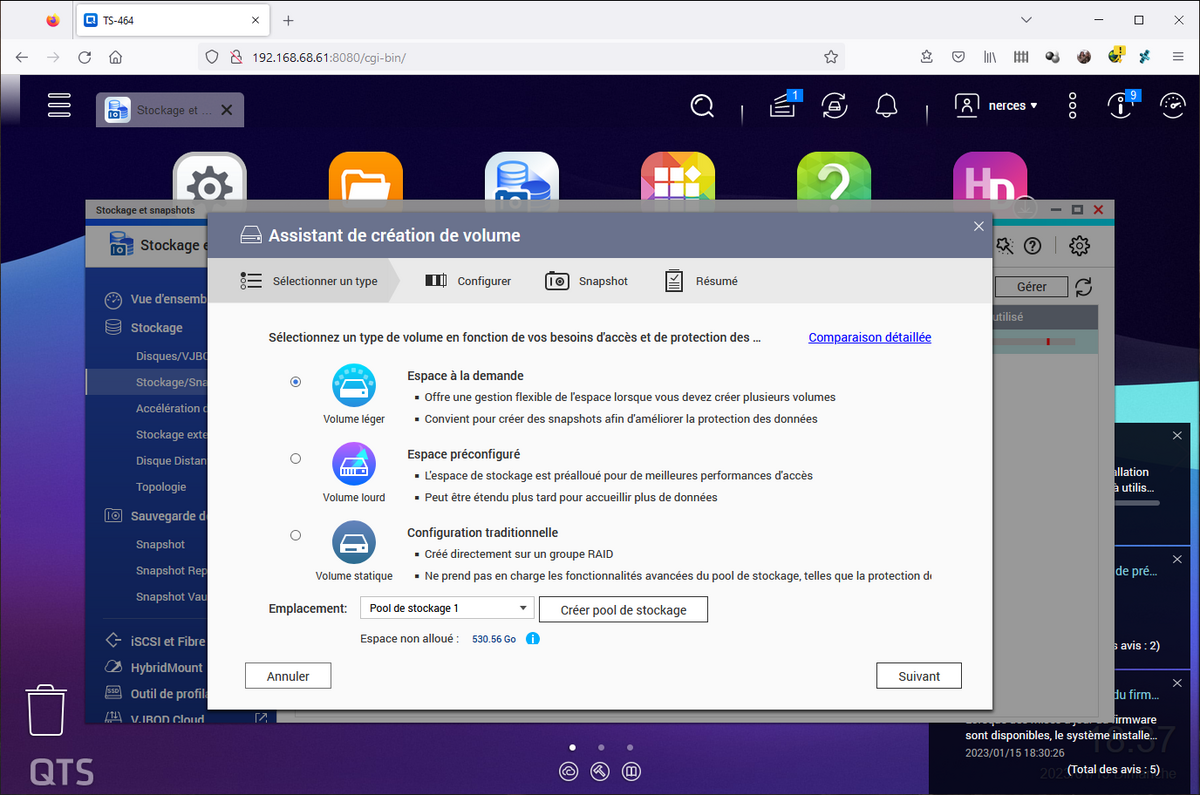The width and height of the screenshot is (1200, 795).
Task: Click the Suivant button
Action: (919, 676)
